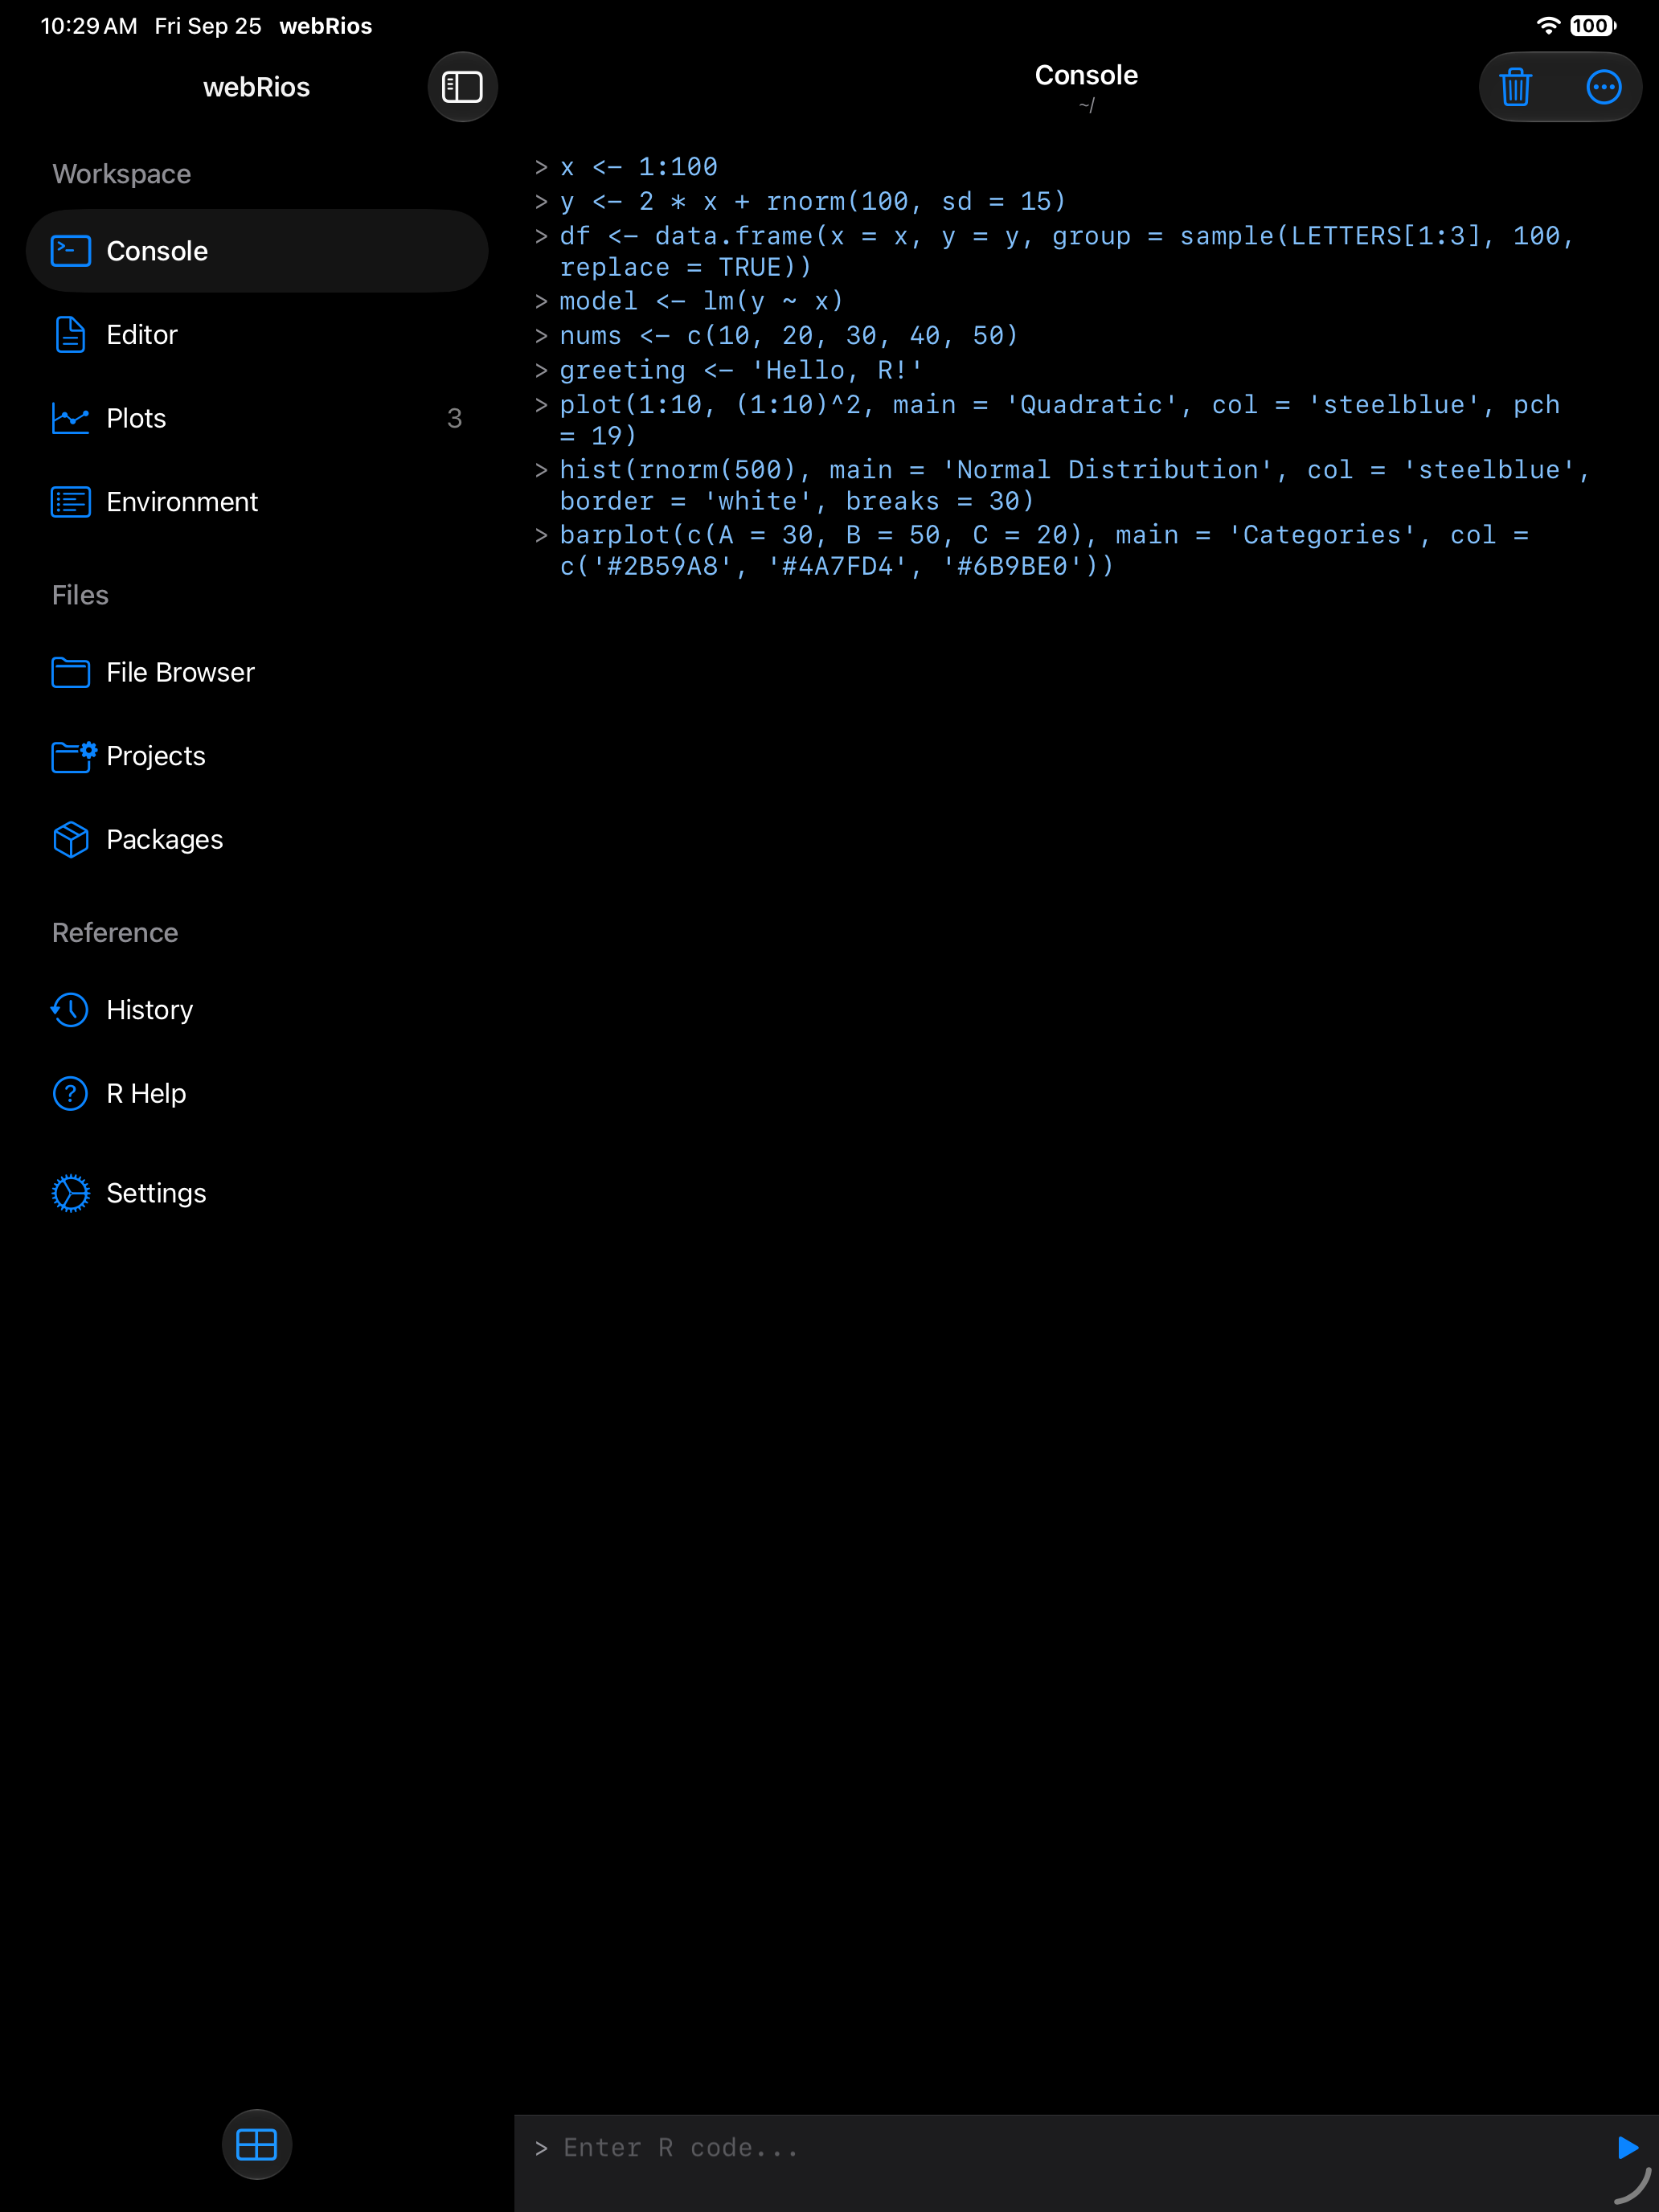The image size is (1659, 2212).
Task: Click the Plots chart icon
Action: click(71, 418)
